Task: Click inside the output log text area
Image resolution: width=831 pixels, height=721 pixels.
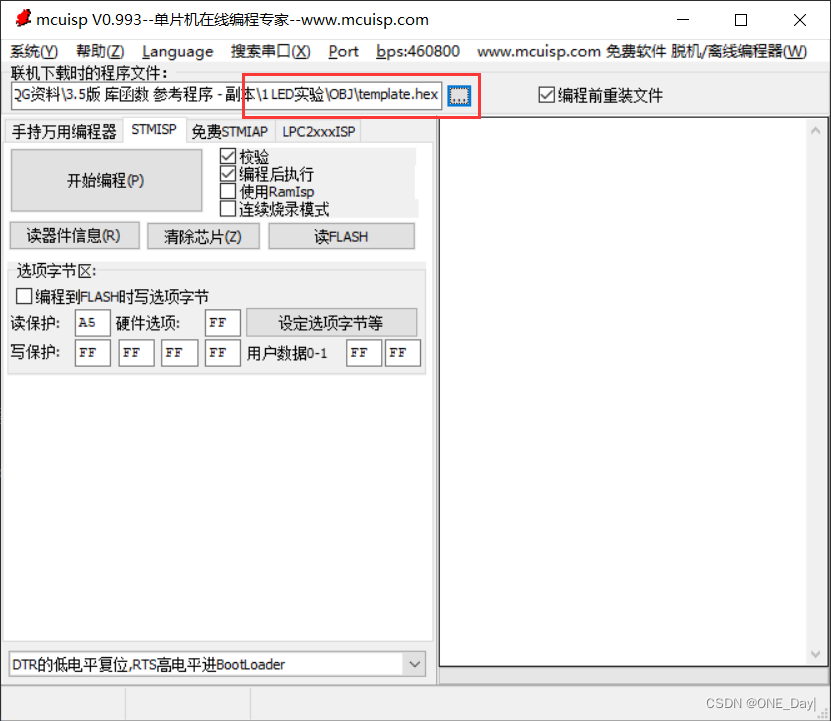Action: pos(623,392)
